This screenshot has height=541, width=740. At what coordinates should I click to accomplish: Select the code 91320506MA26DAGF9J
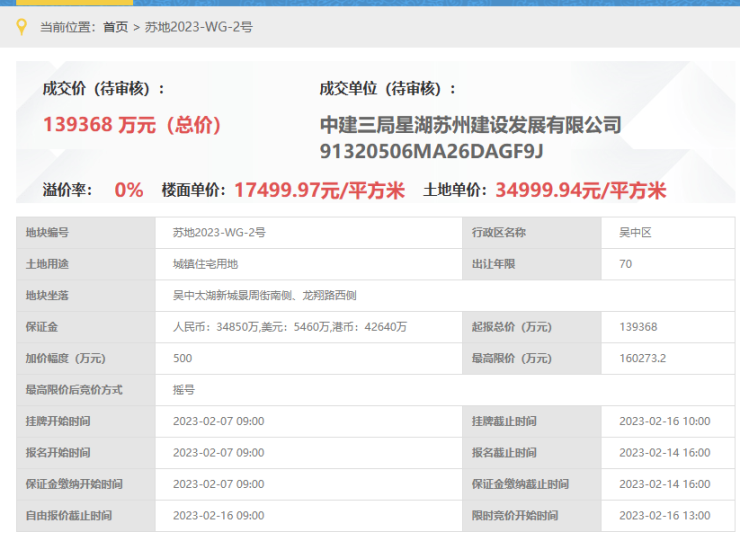[432, 152]
